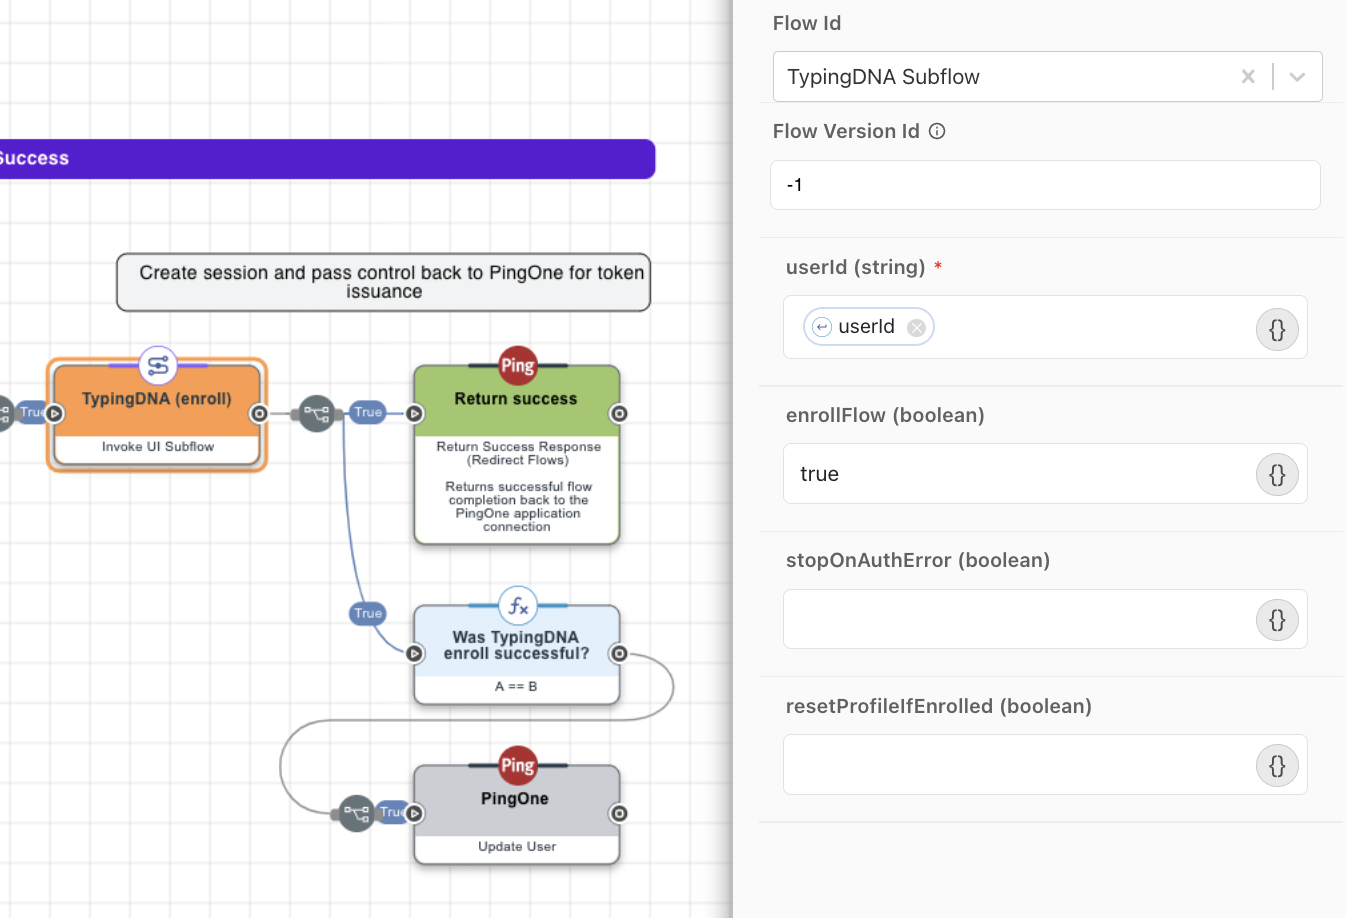
Task: Select the TypingDNA (enroll) subflow node
Action: 157,415
